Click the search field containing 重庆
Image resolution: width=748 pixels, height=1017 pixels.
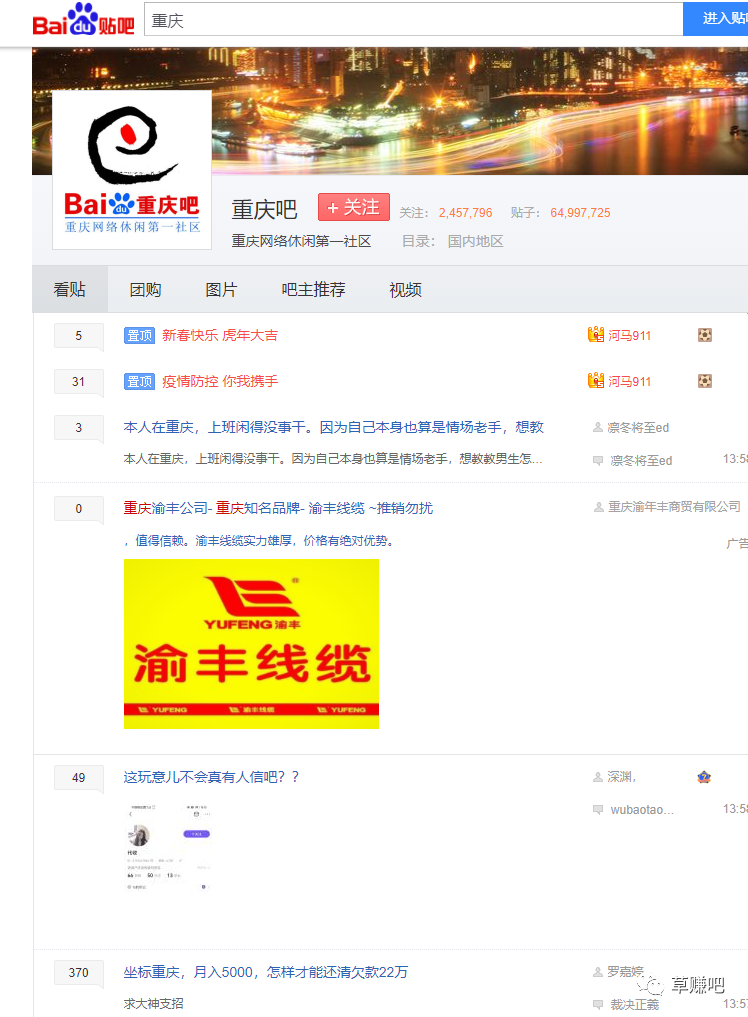pos(412,20)
